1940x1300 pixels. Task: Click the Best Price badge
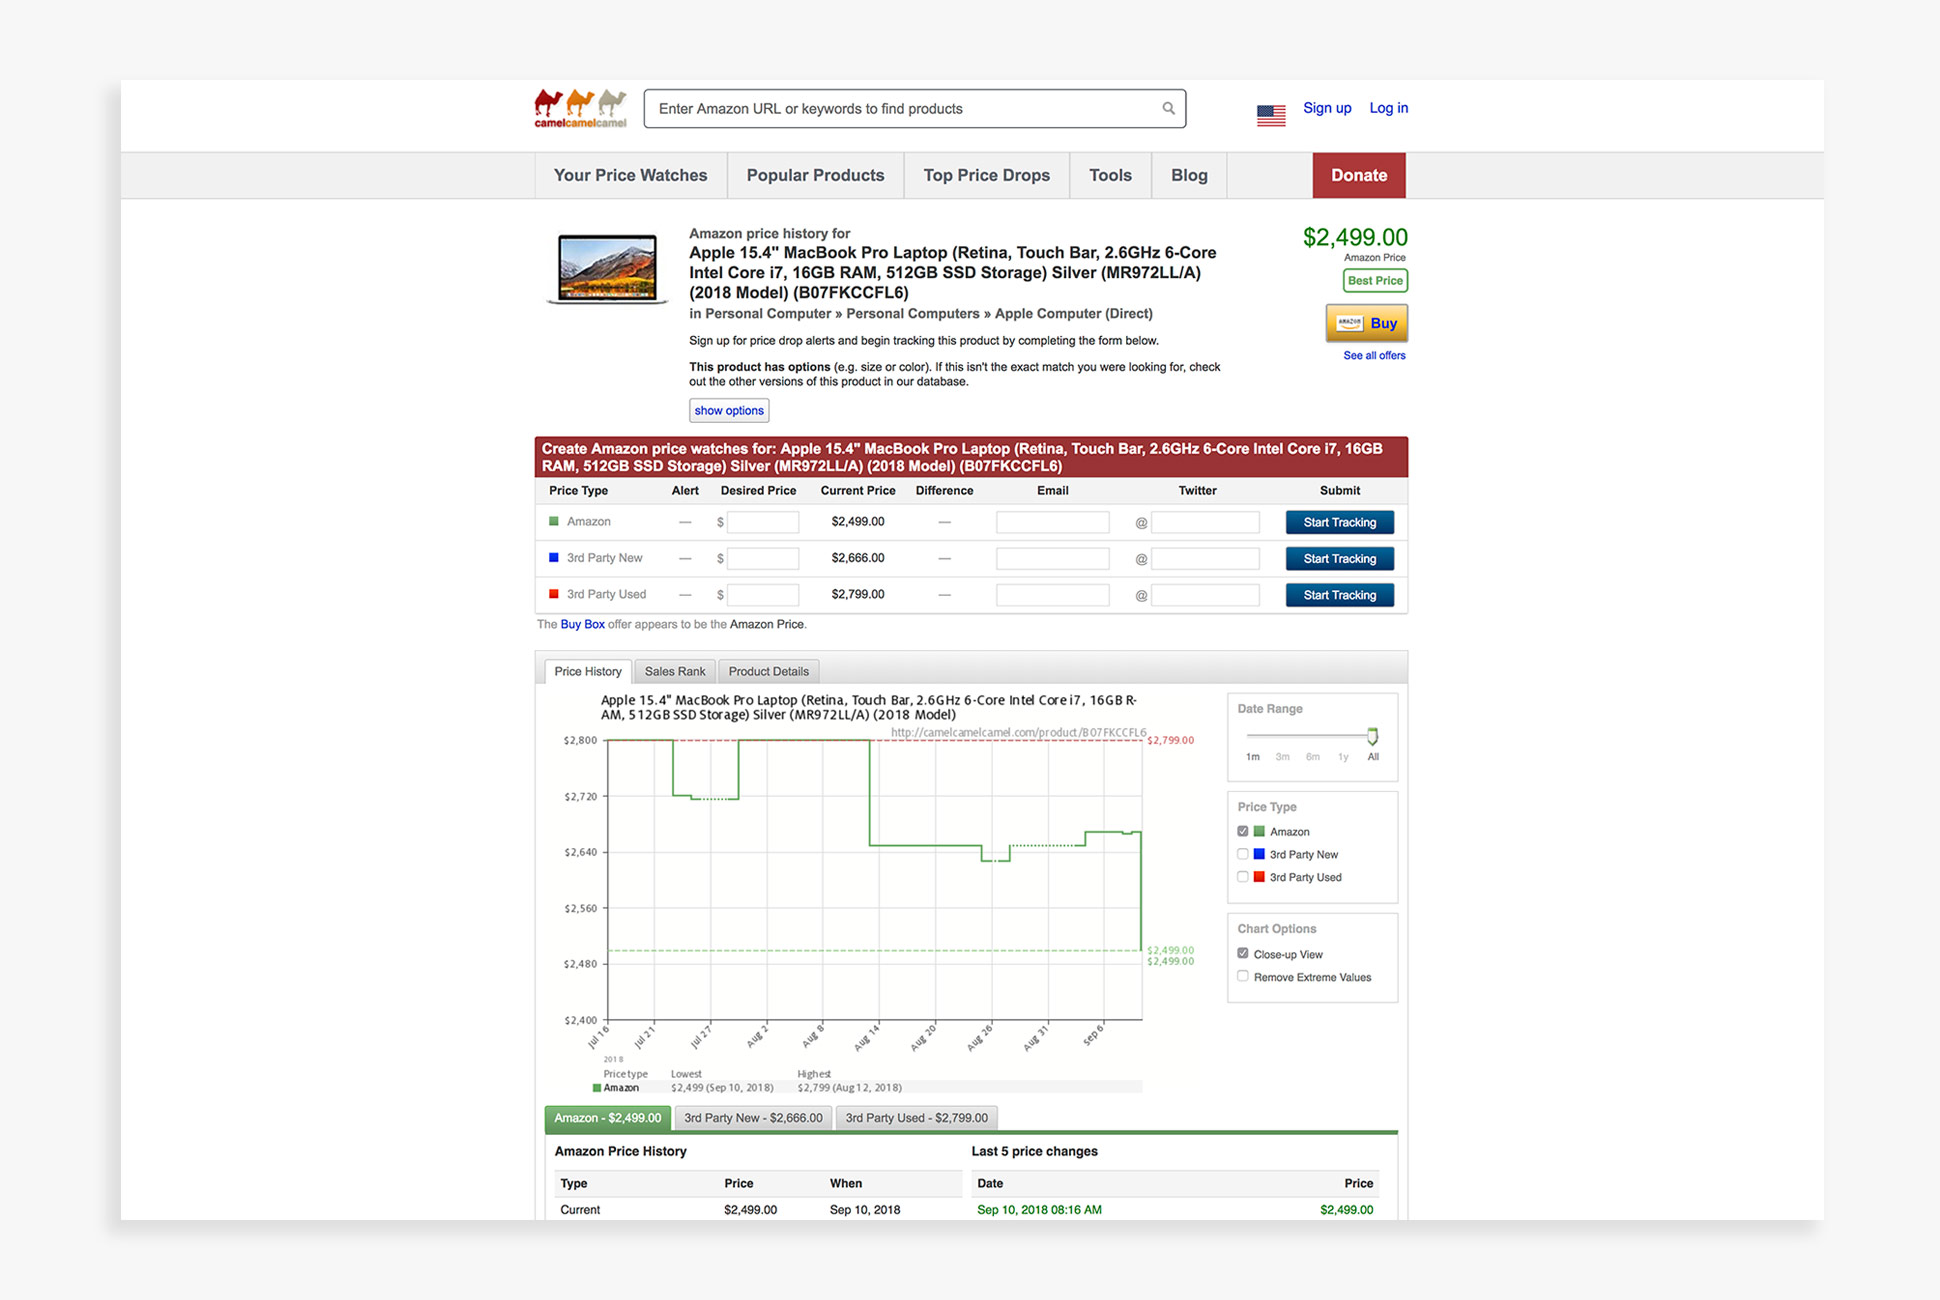[x=1374, y=281]
